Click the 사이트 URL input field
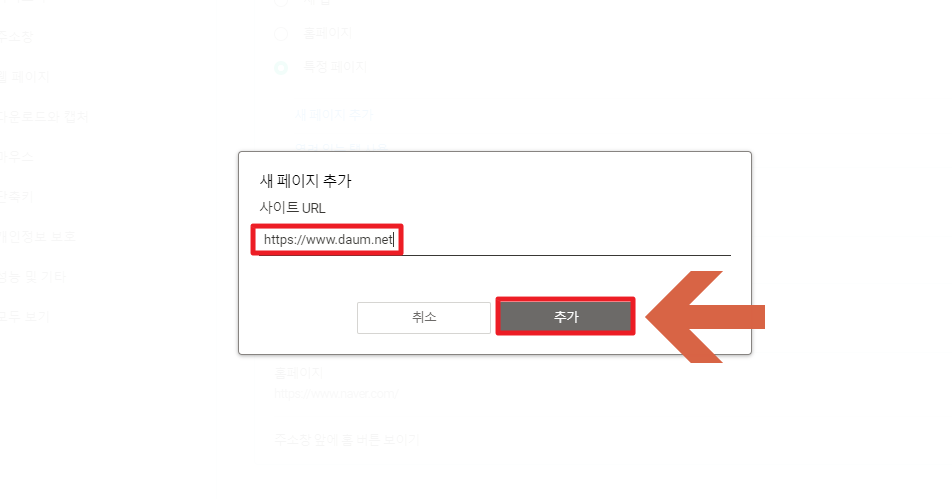This screenshot has height=499, width=952. [x=495, y=240]
